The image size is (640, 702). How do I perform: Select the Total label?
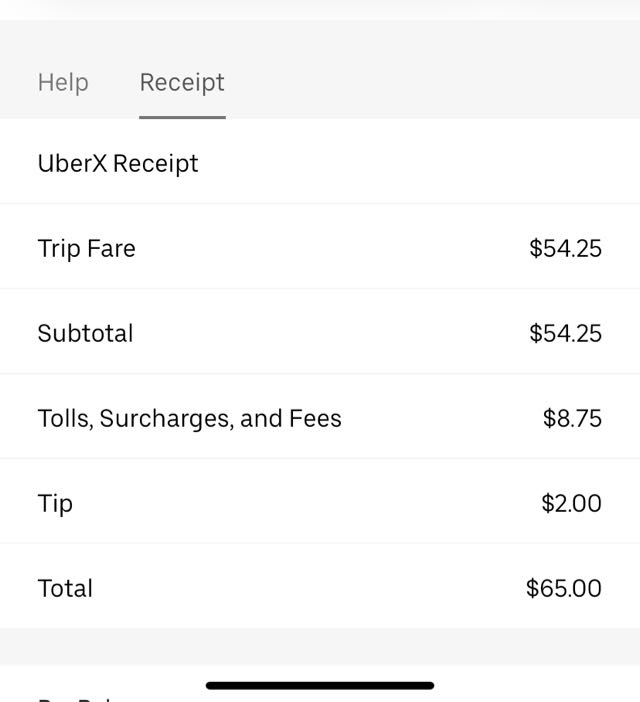point(65,588)
